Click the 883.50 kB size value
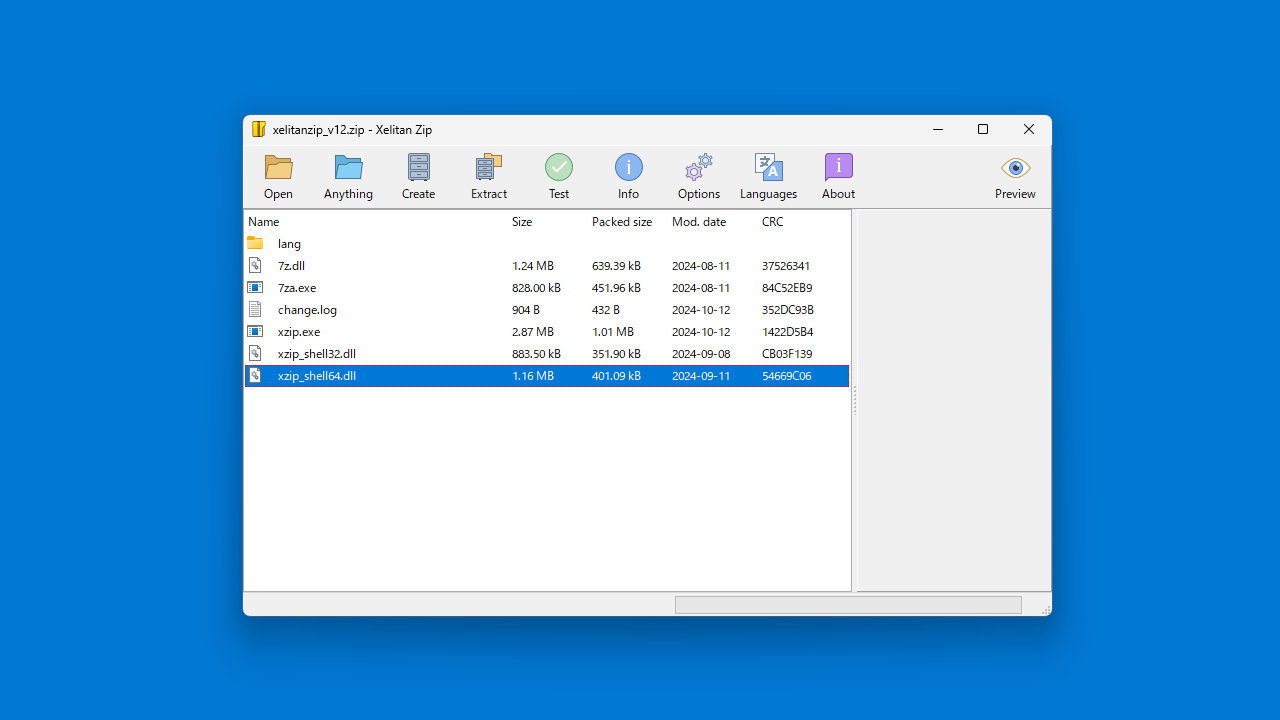 click(x=536, y=354)
